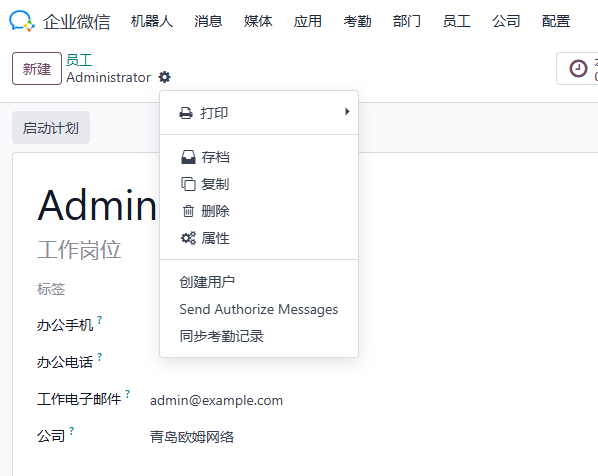Open the gear actions icon beside Administrator
The width and height of the screenshot is (598, 476).
tap(164, 77)
